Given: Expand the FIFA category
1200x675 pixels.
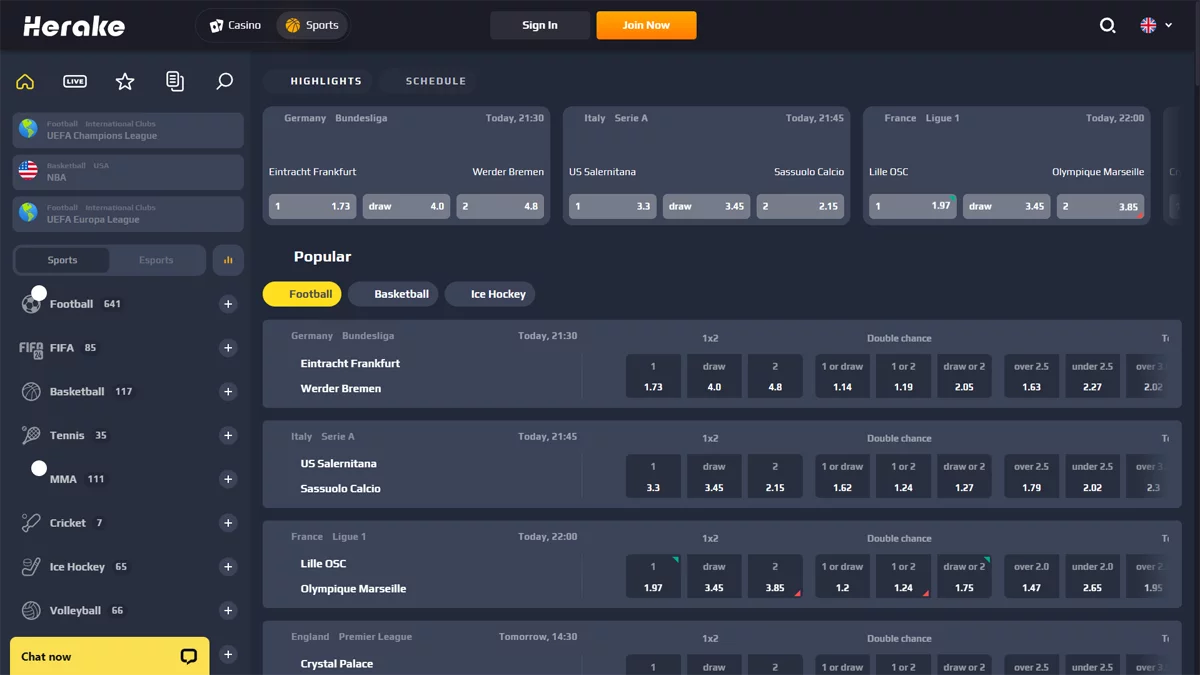Looking at the screenshot, I should [228, 348].
